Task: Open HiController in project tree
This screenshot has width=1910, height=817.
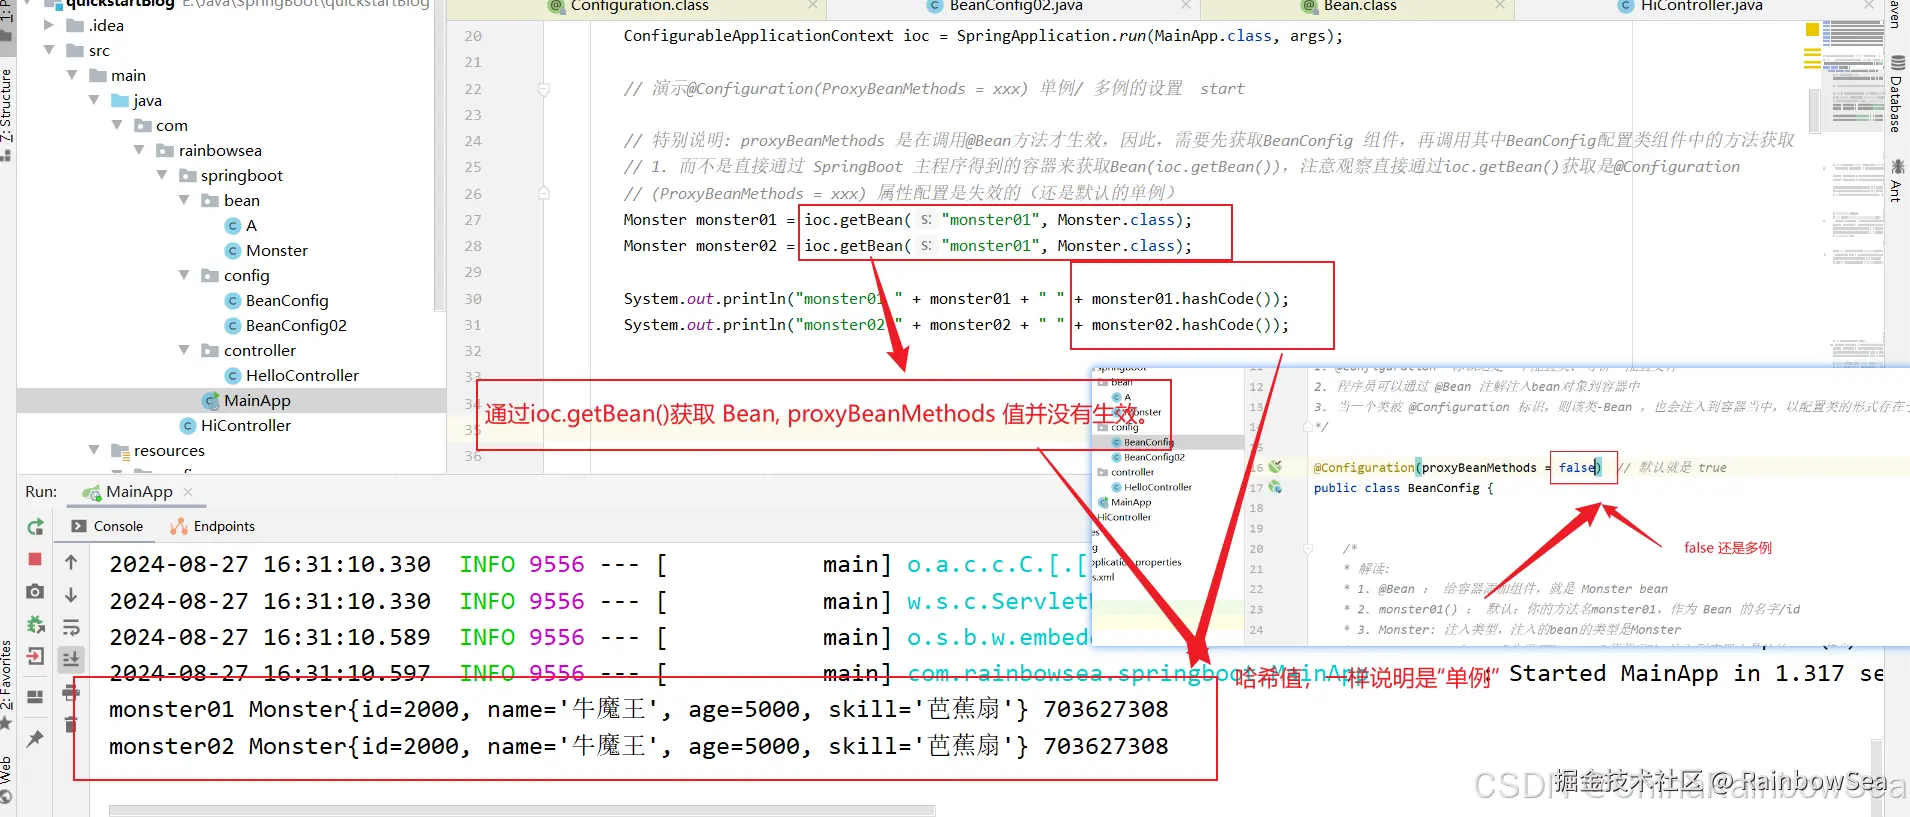Action: click(235, 425)
